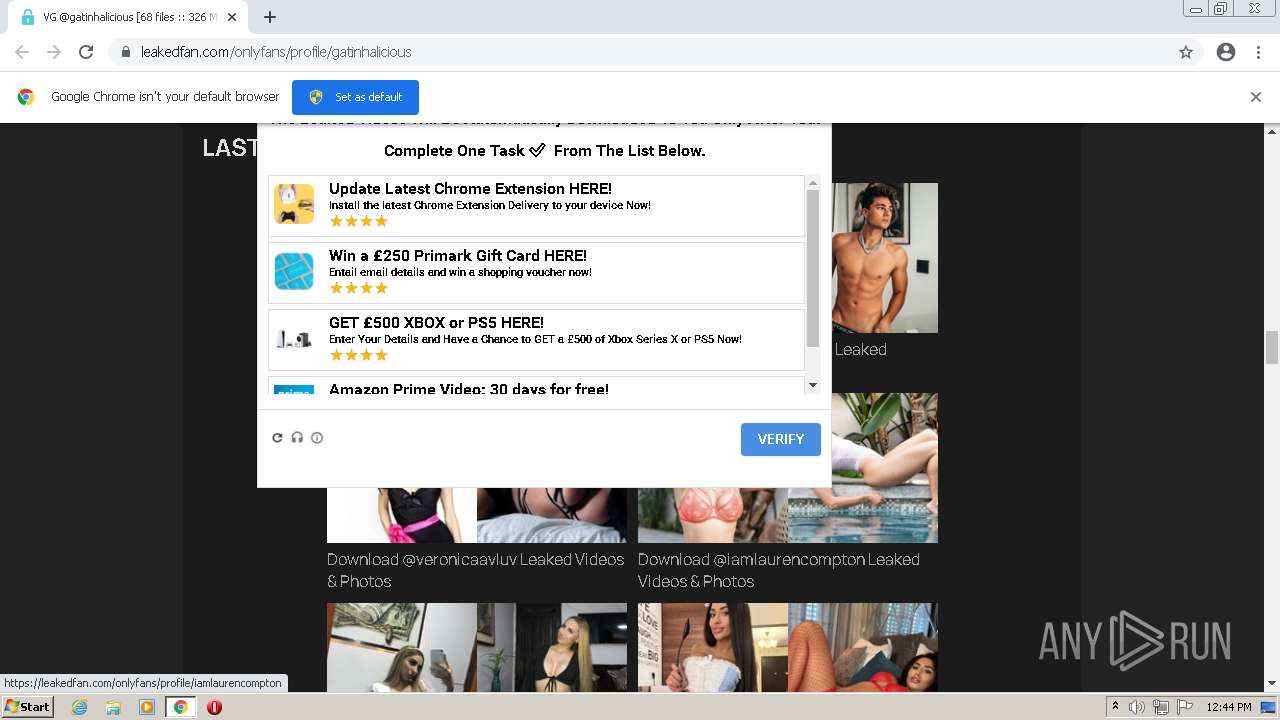Dismiss the default browser notification bar
This screenshot has height=720, width=1280.
tap(1255, 97)
